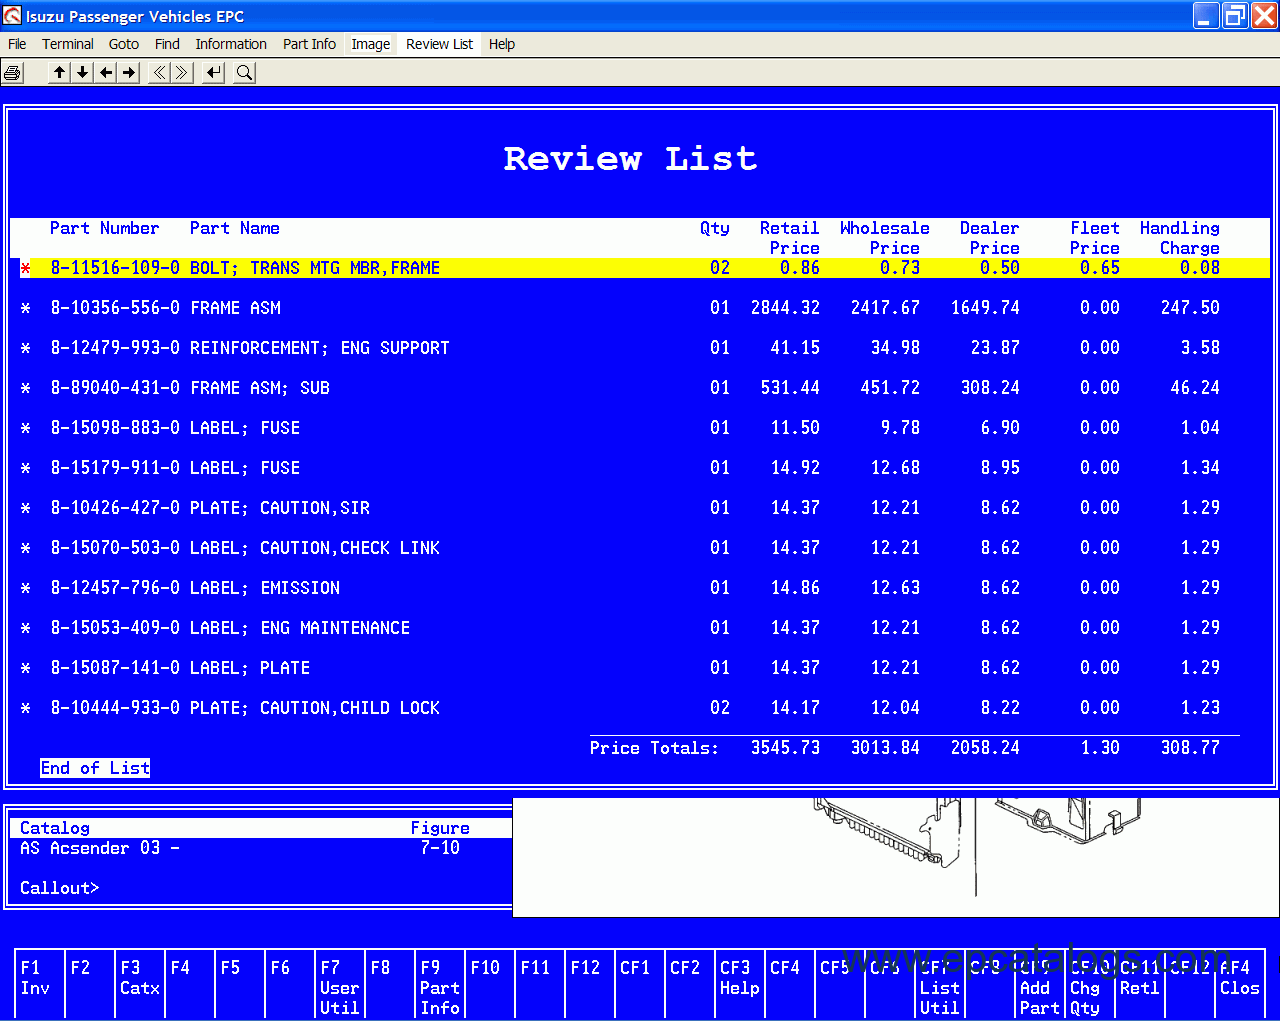Click the Dealer Price column header
This screenshot has height=1021, width=1280.
click(990, 238)
